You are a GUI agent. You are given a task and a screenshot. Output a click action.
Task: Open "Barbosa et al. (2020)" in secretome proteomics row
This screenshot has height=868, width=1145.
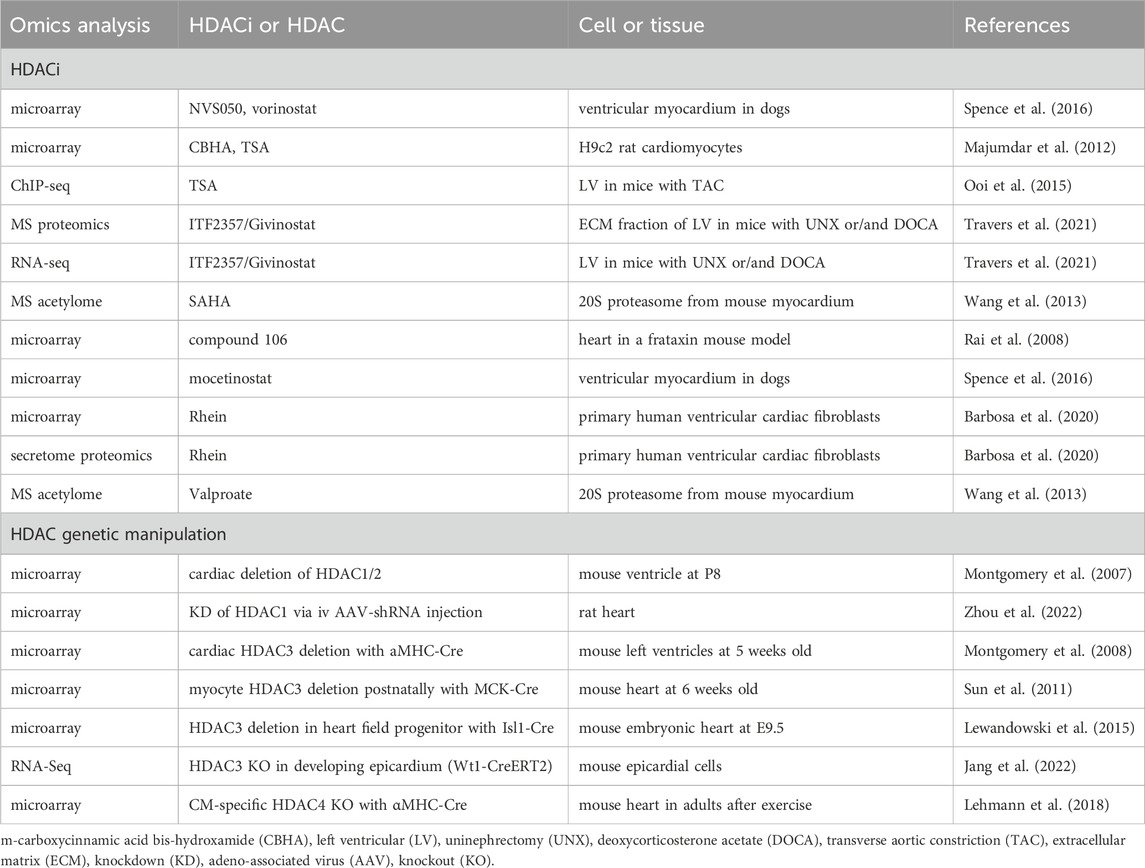tap(1031, 456)
